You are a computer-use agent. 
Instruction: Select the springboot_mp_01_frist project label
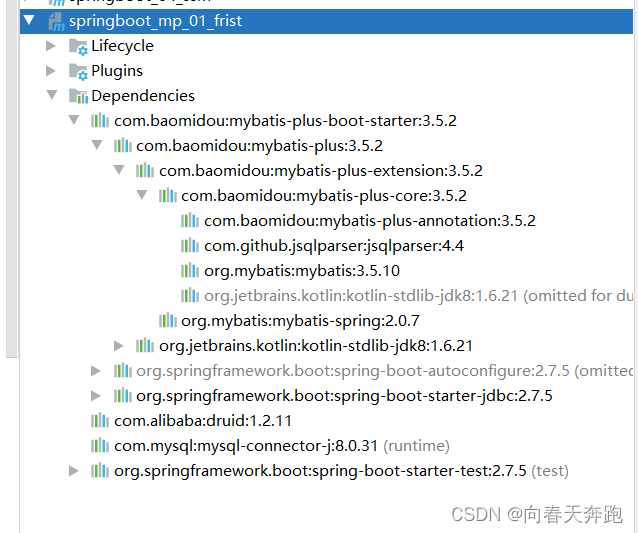[155, 21]
